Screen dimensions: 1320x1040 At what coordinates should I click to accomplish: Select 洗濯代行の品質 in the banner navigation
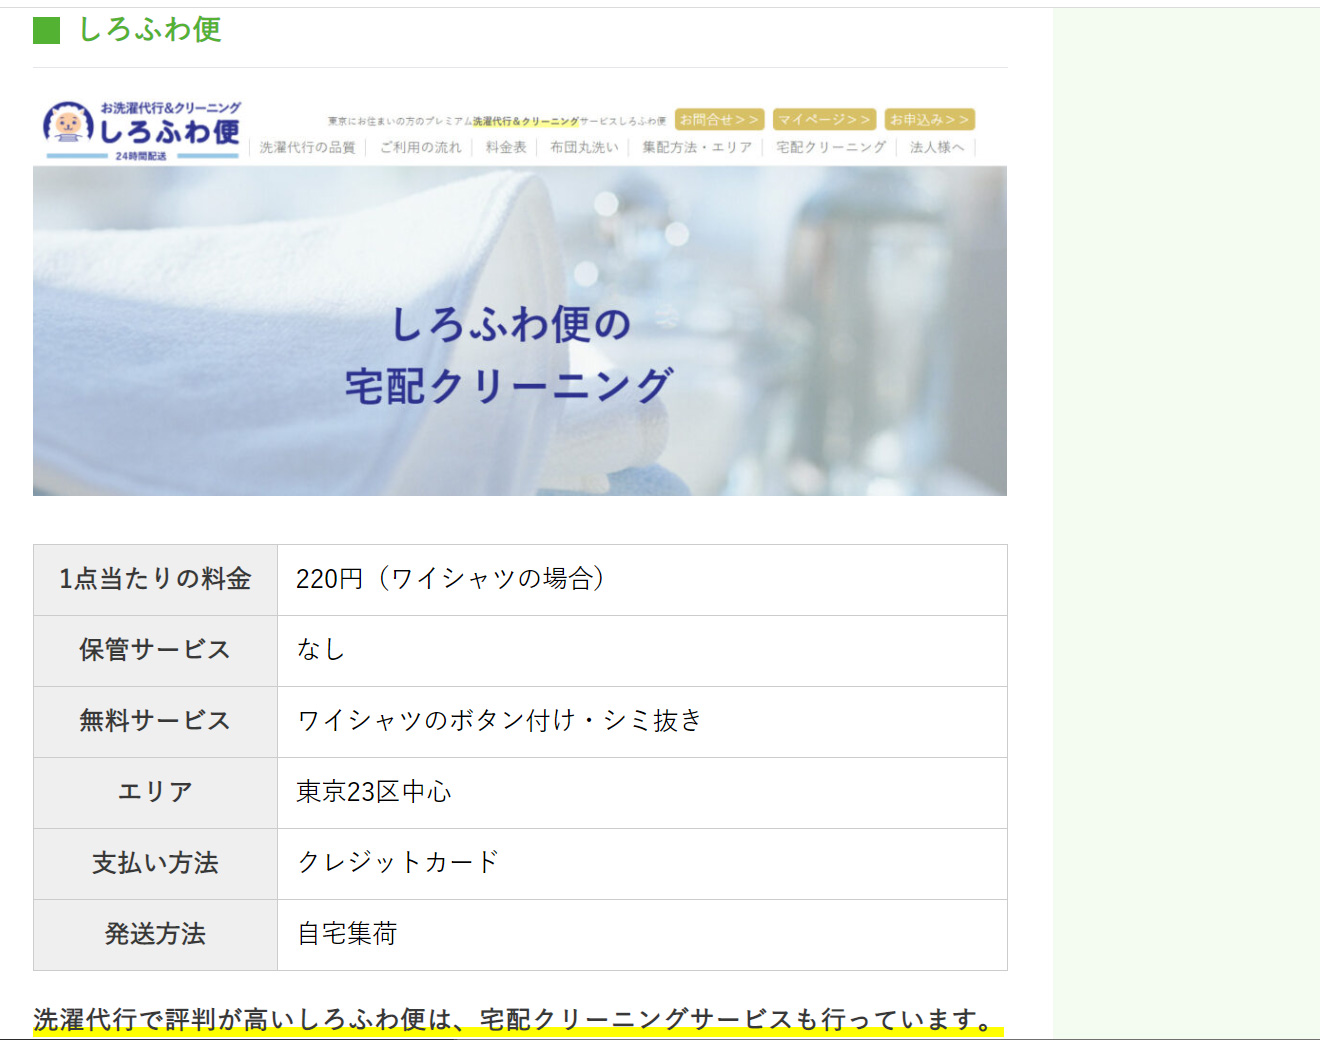[308, 147]
